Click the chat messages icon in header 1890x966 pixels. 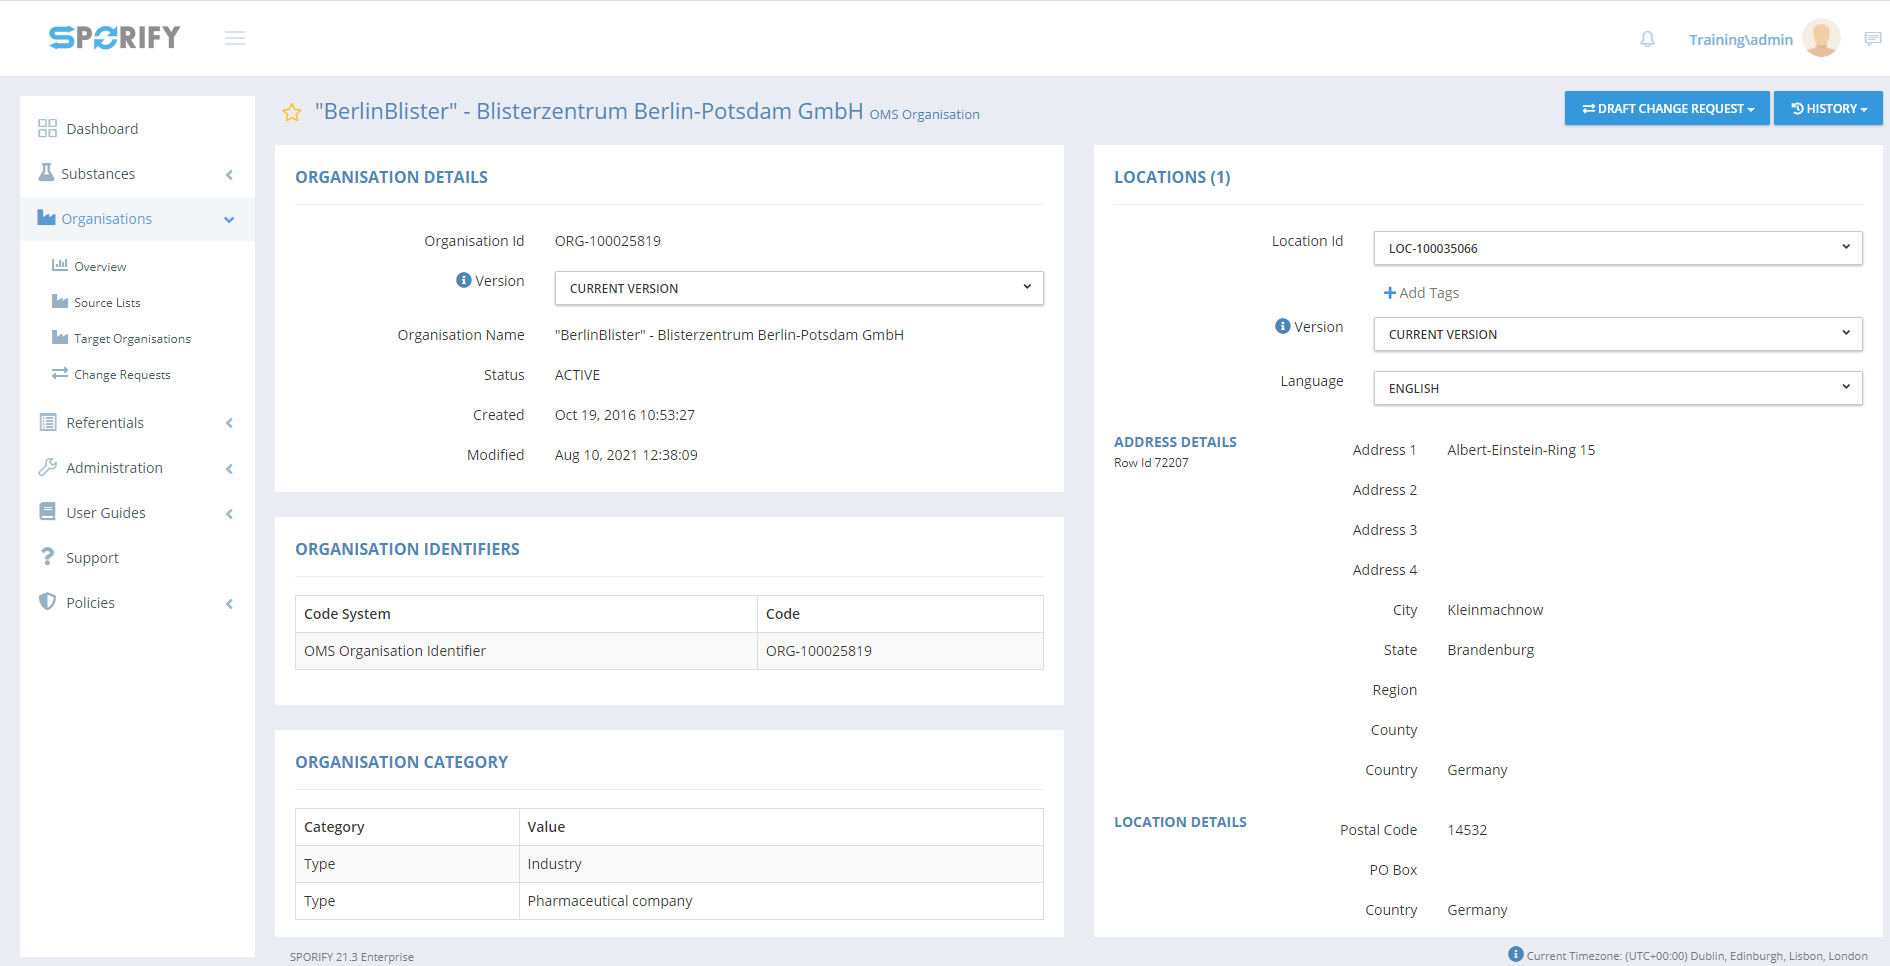[x=1872, y=39]
